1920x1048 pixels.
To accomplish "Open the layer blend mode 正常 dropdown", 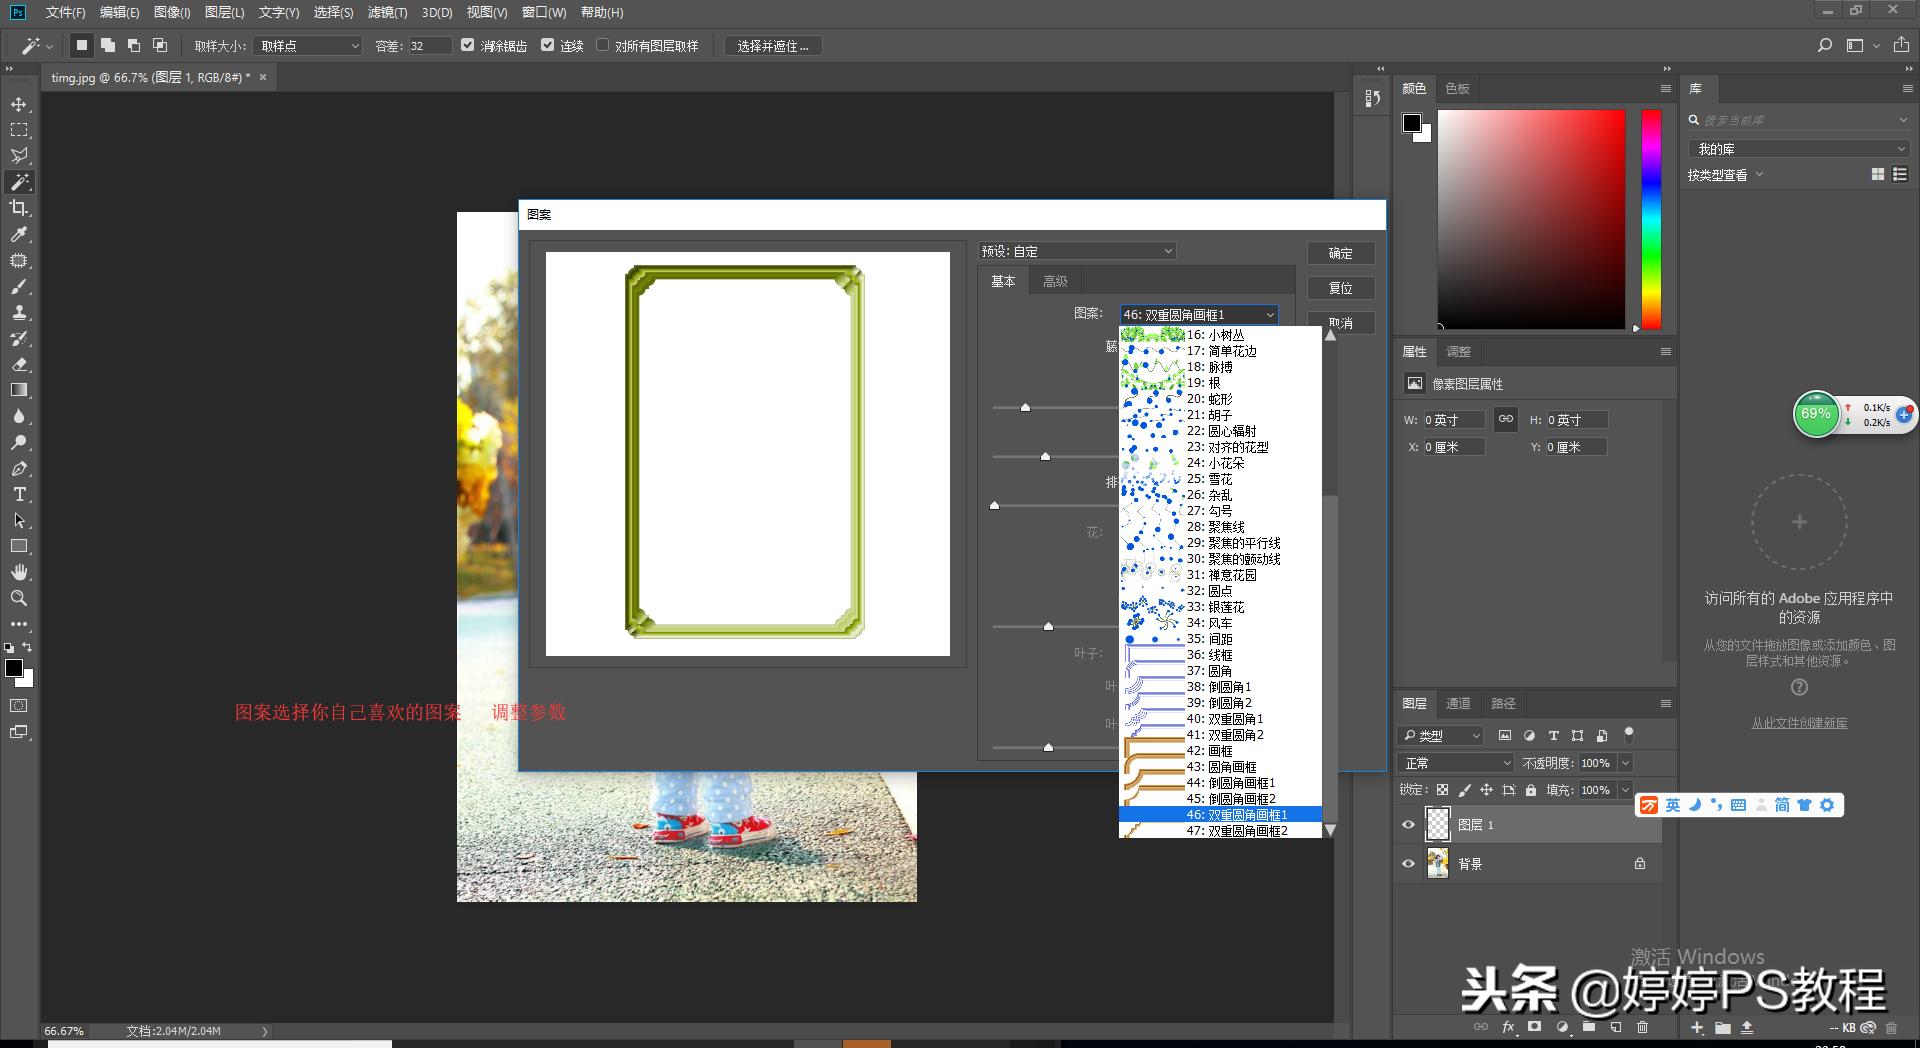I will click(1456, 763).
